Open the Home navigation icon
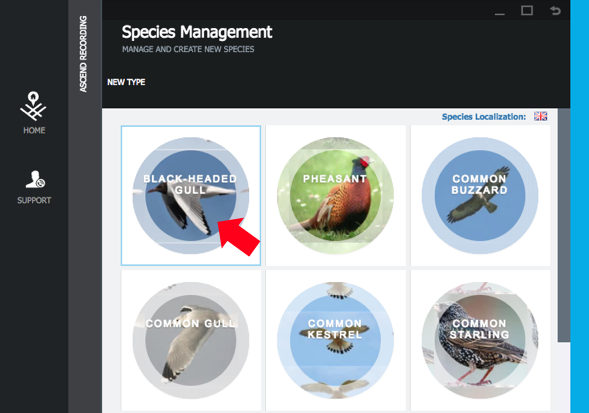The height and width of the screenshot is (413, 589). (33, 106)
